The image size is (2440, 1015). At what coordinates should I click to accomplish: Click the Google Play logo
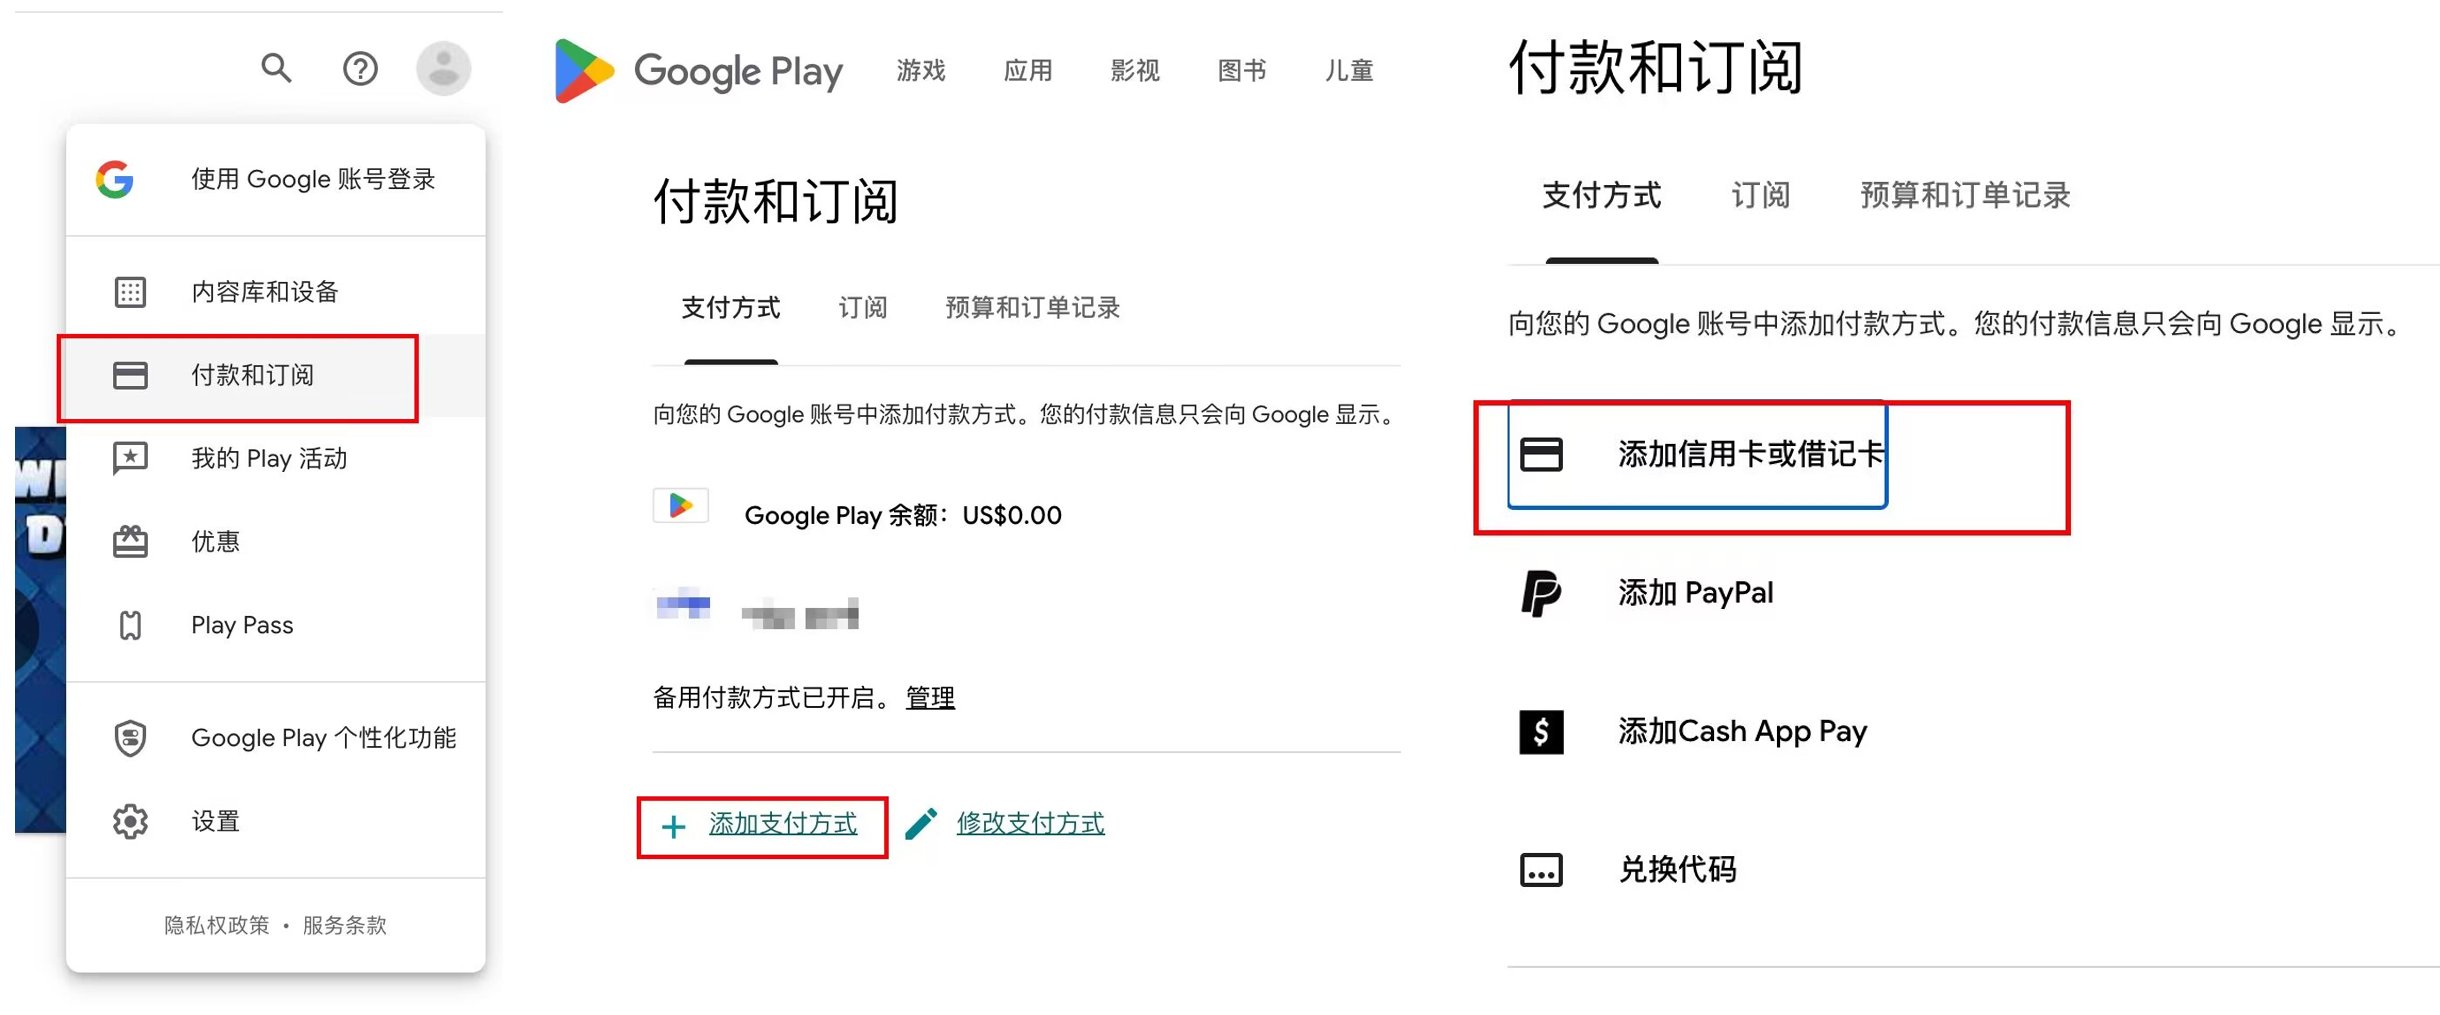point(699,71)
